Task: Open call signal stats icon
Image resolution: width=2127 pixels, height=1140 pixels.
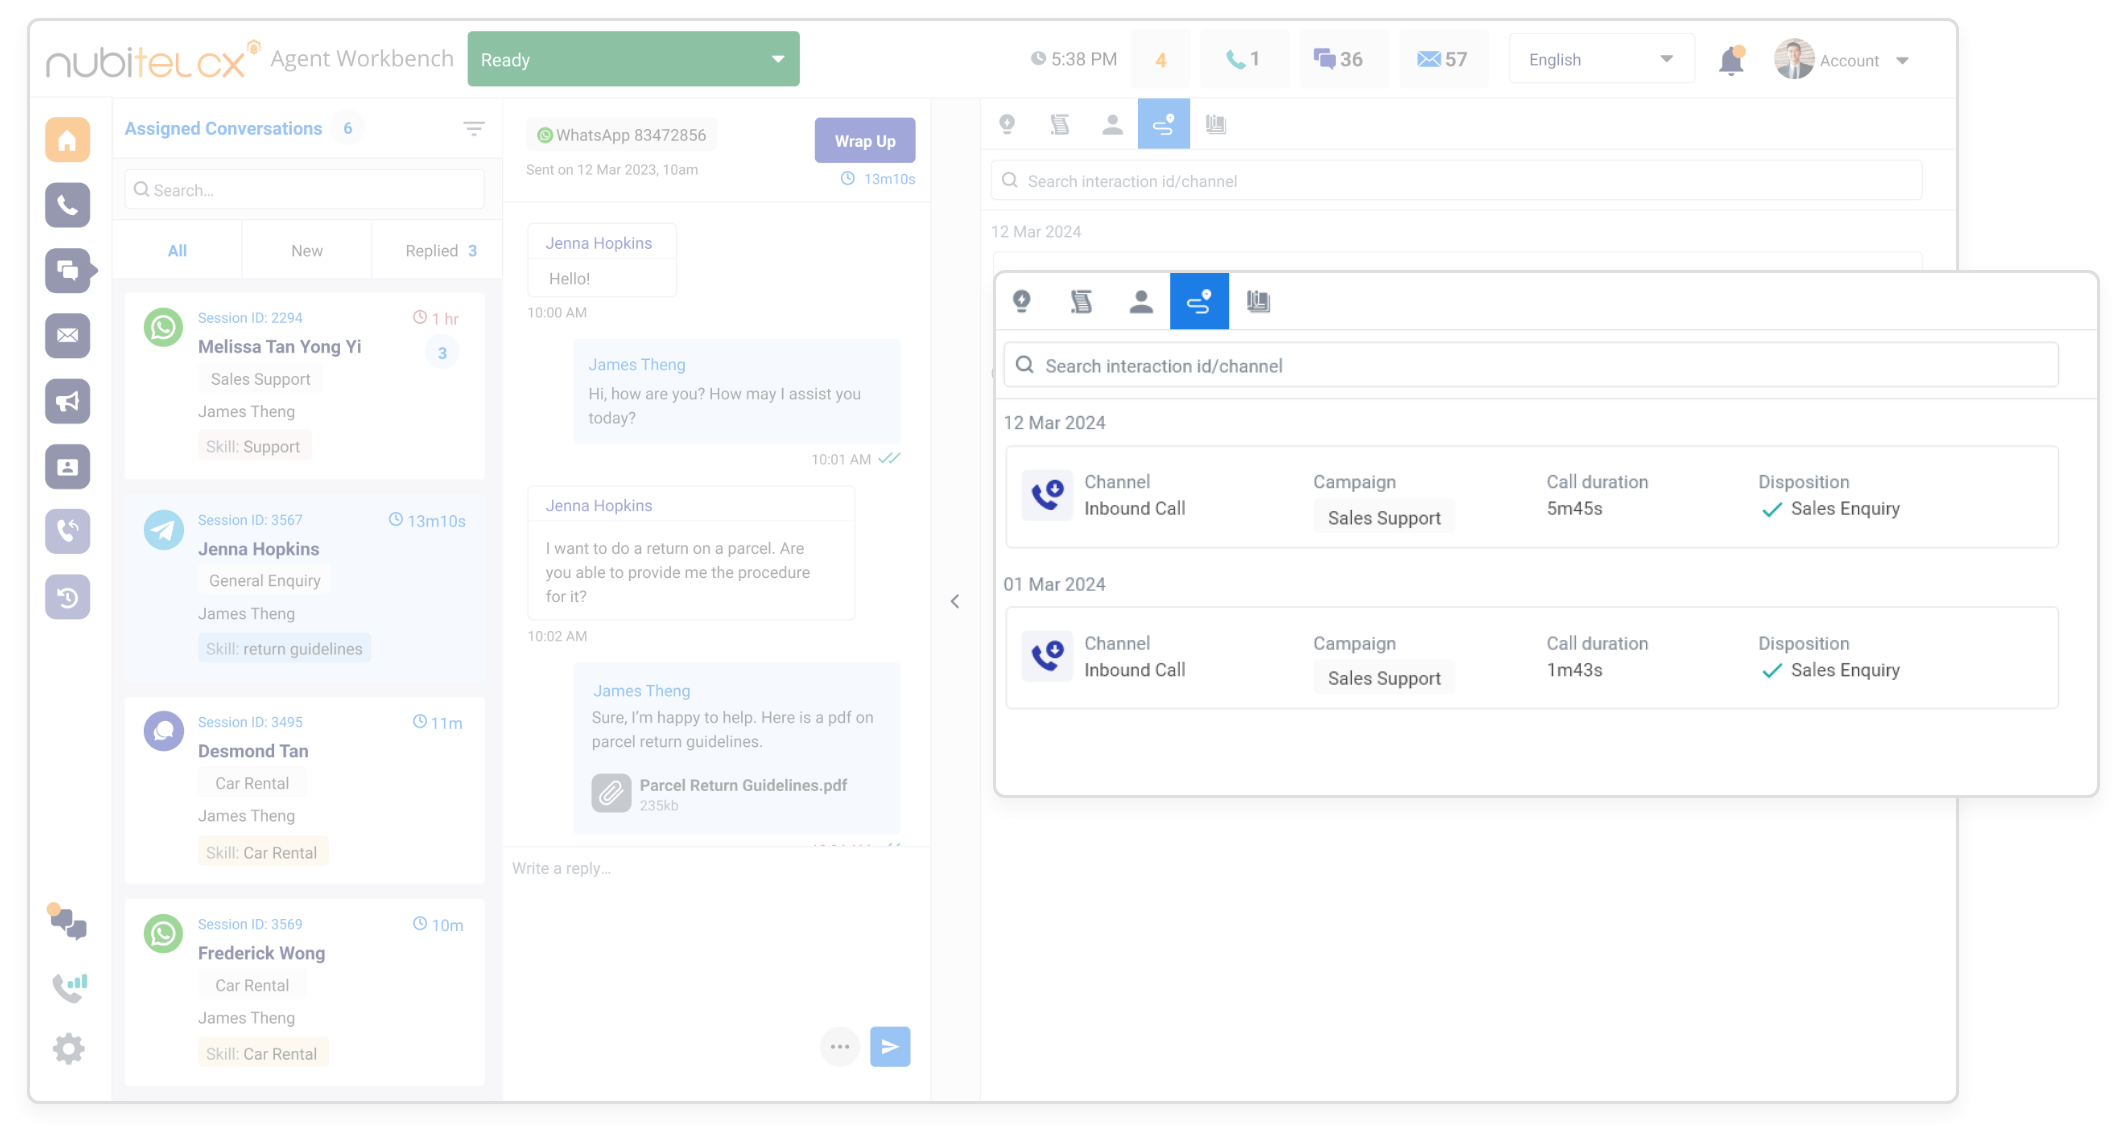Action: 69,987
